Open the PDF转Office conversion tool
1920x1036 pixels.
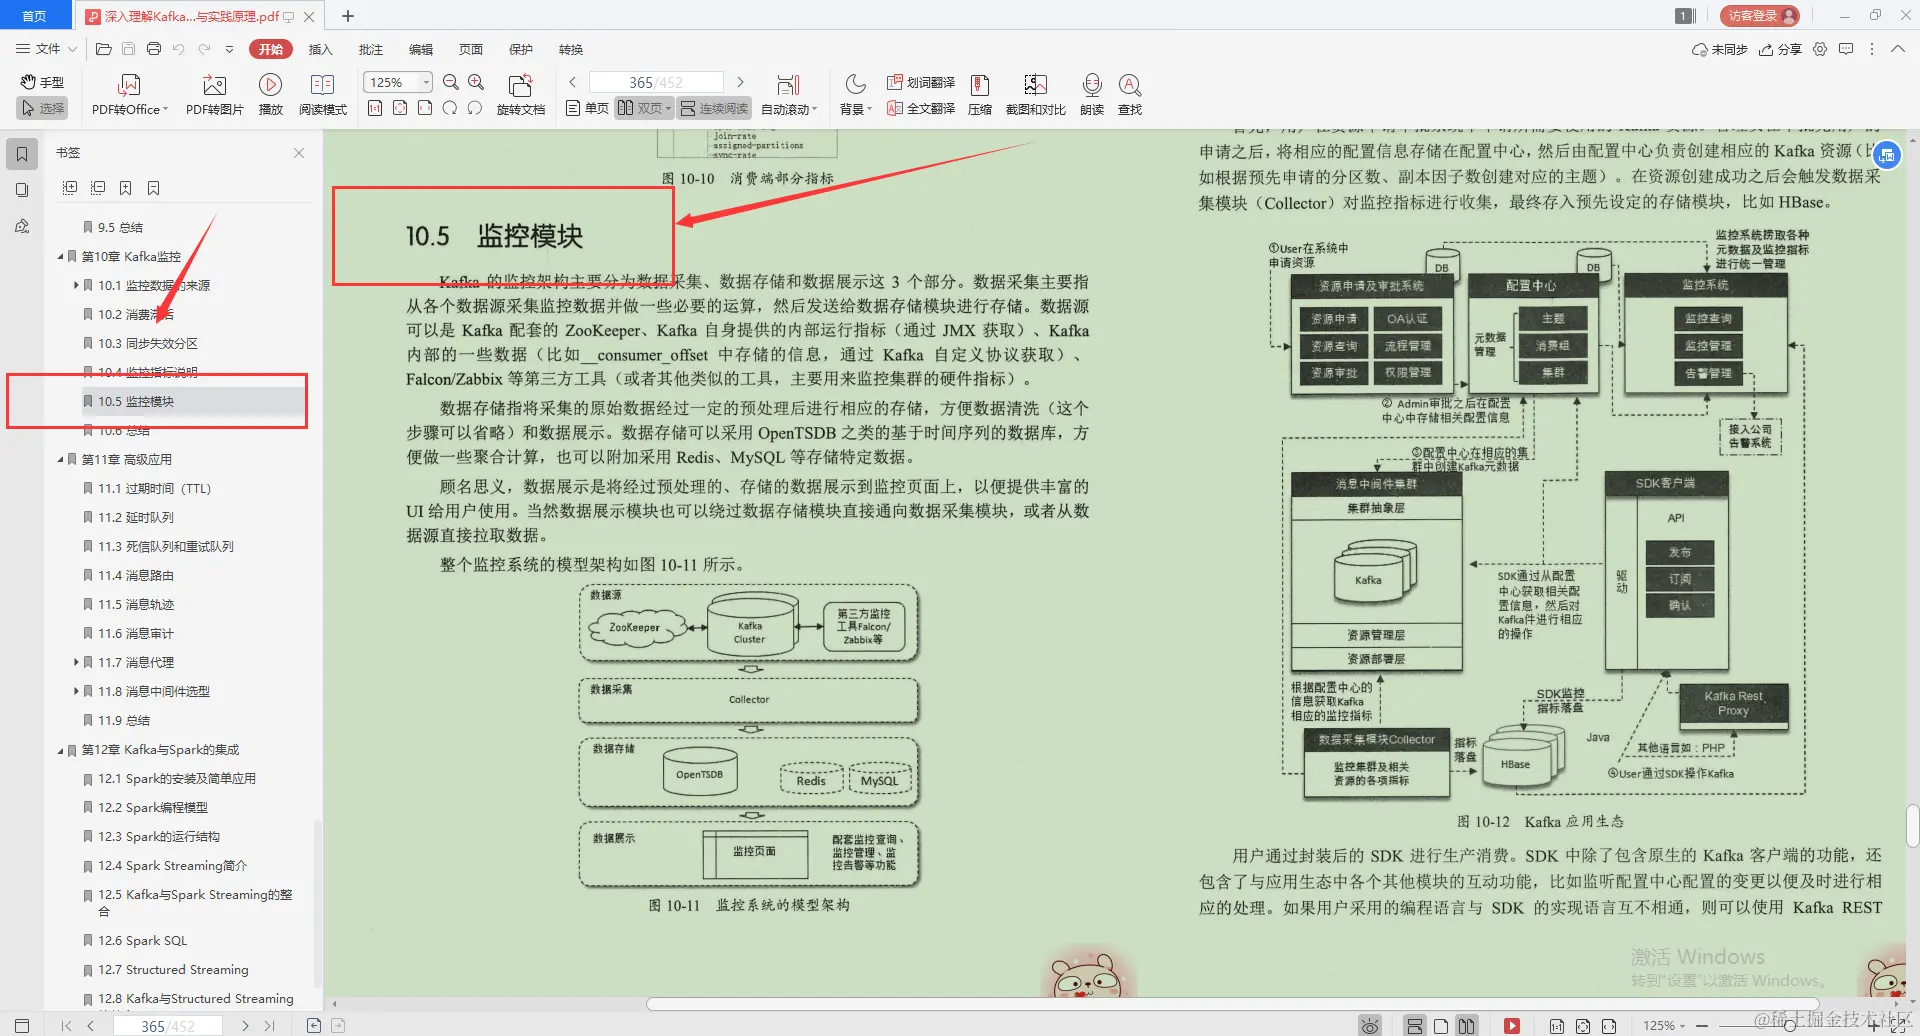point(128,93)
